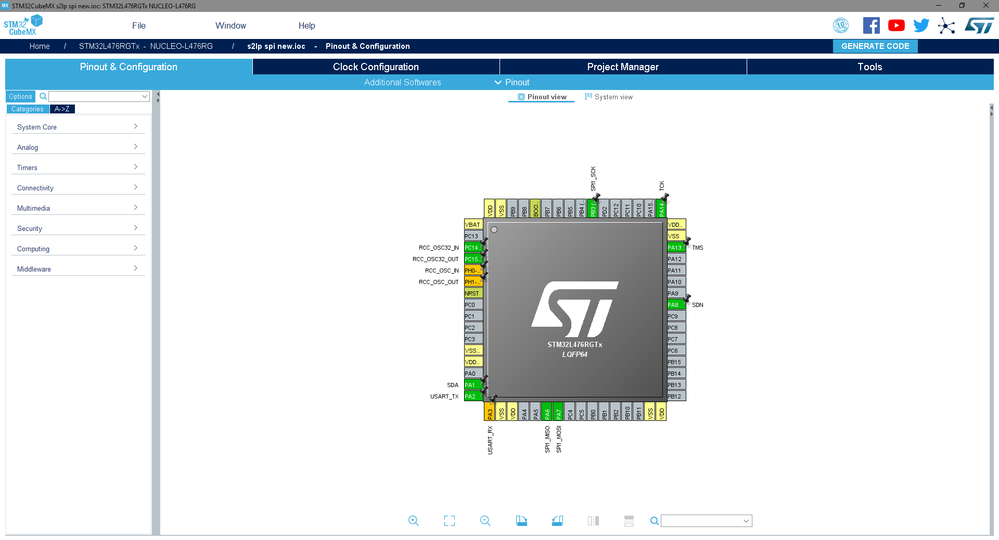Image resolution: width=999 pixels, height=540 pixels.
Task: Open the peripheral search combo box
Action: point(99,97)
